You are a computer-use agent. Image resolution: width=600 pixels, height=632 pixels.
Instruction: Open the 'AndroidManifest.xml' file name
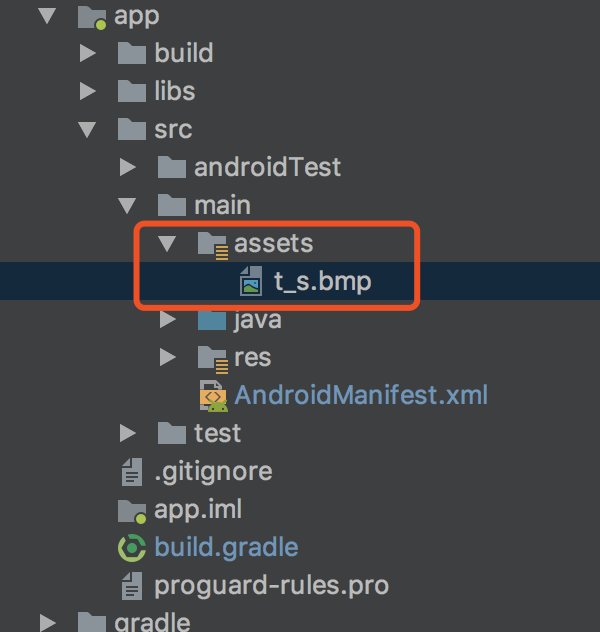pos(361,395)
